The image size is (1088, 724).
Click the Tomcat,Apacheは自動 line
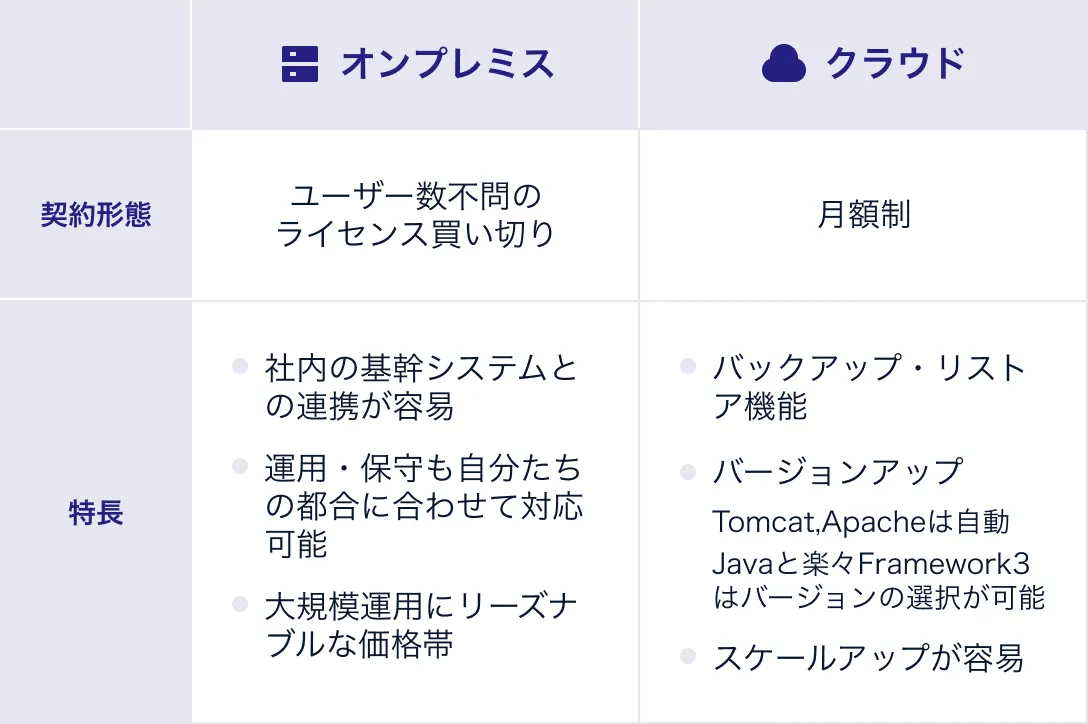coord(861,522)
